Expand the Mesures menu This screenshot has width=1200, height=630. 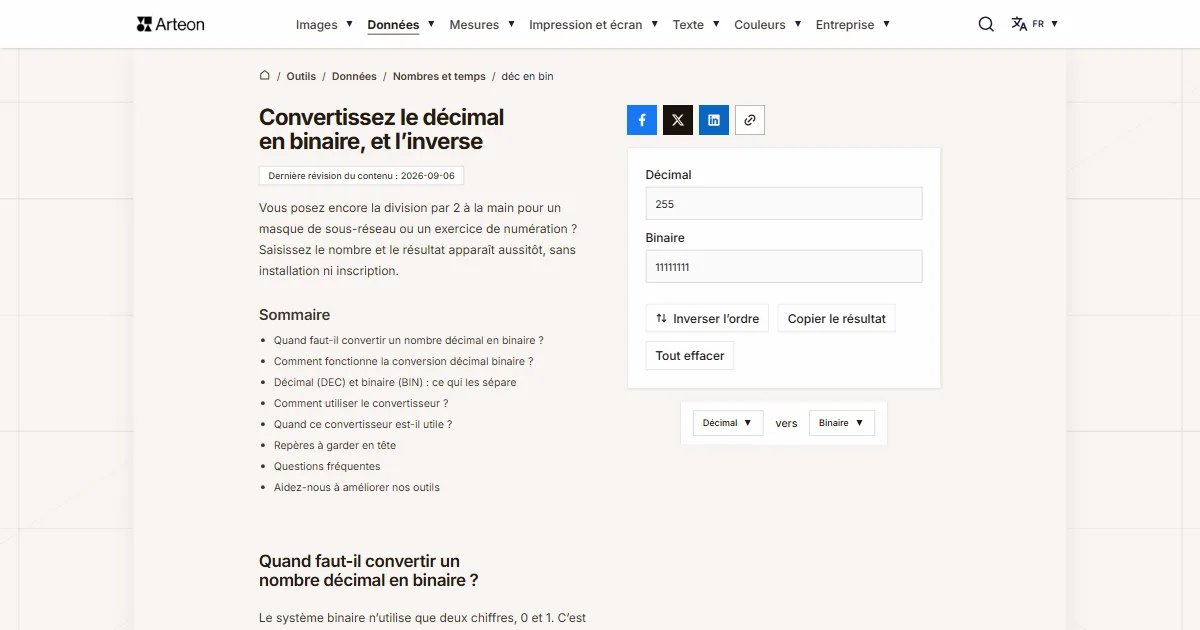tap(482, 24)
